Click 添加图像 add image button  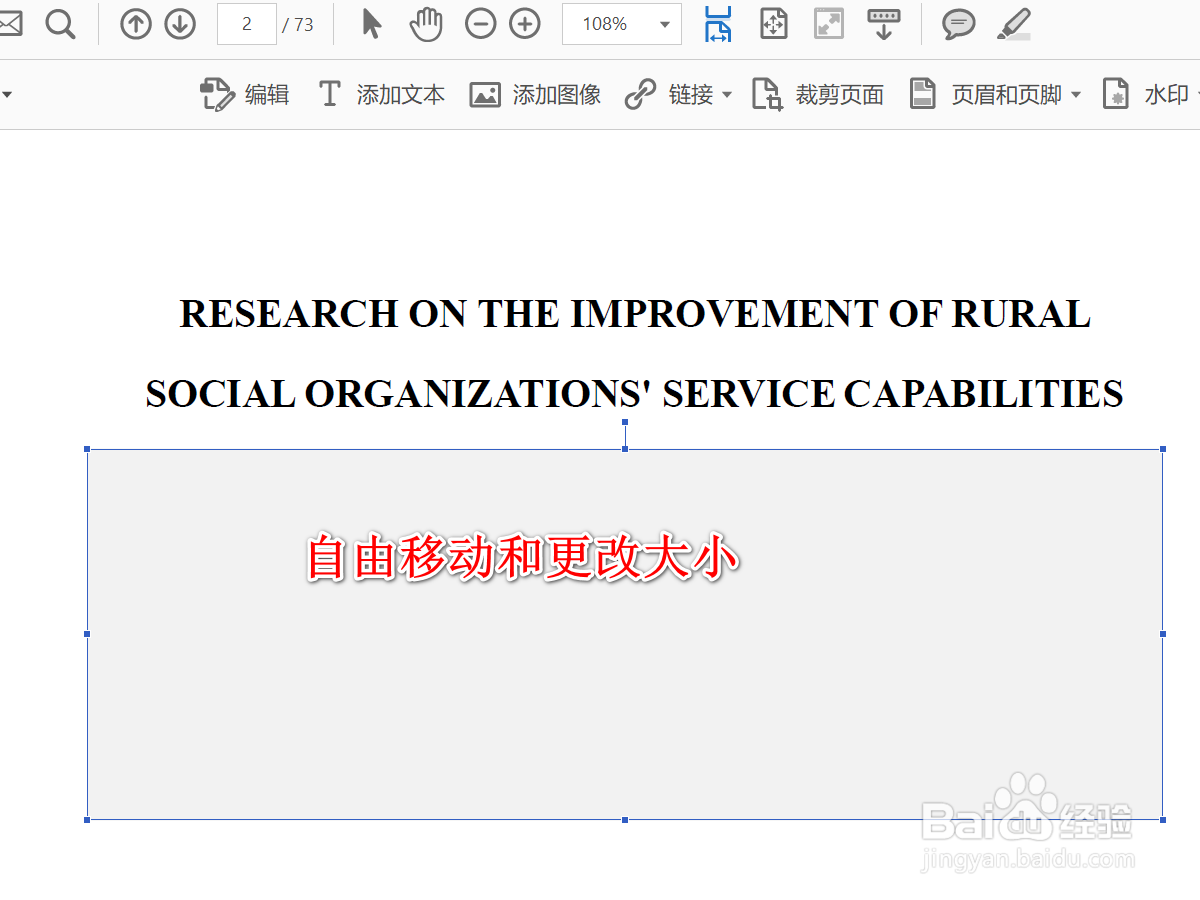536,95
